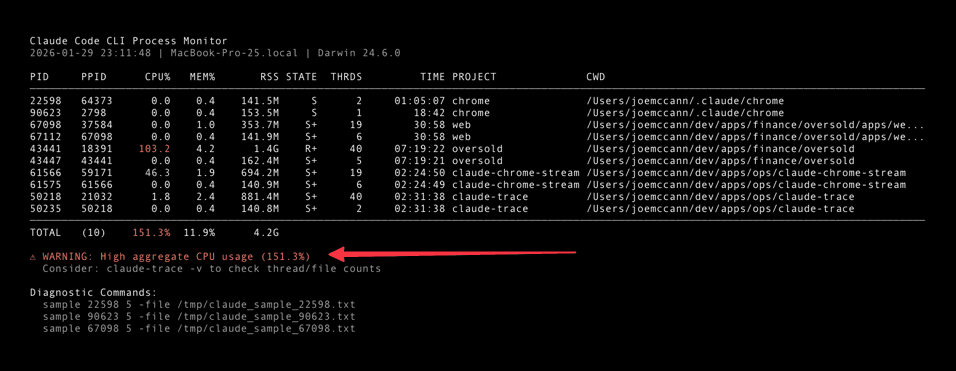Click the hostname 'MacBook-Pro-25.local'
The width and height of the screenshot is (956, 371).
tap(234, 52)
